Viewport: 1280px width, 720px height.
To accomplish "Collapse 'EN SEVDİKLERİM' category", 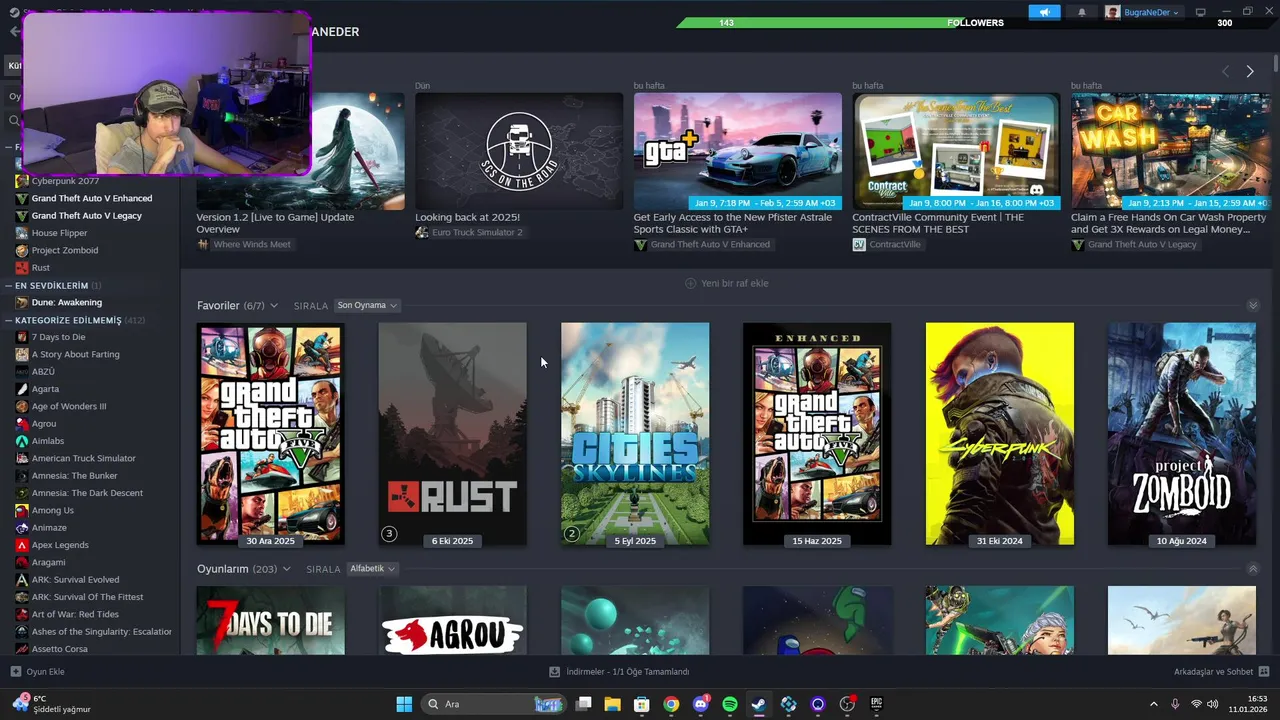I will pos(9,285).
